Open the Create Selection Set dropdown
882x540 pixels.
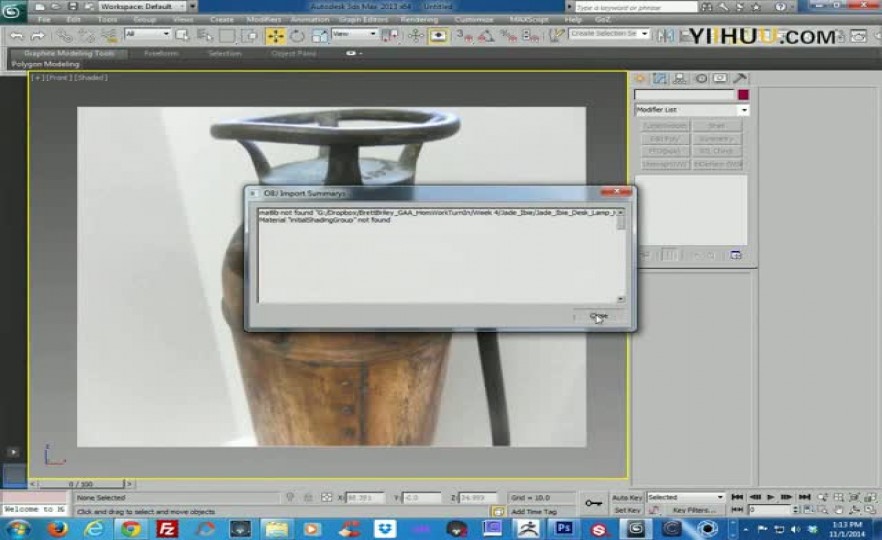coord(609,34)
